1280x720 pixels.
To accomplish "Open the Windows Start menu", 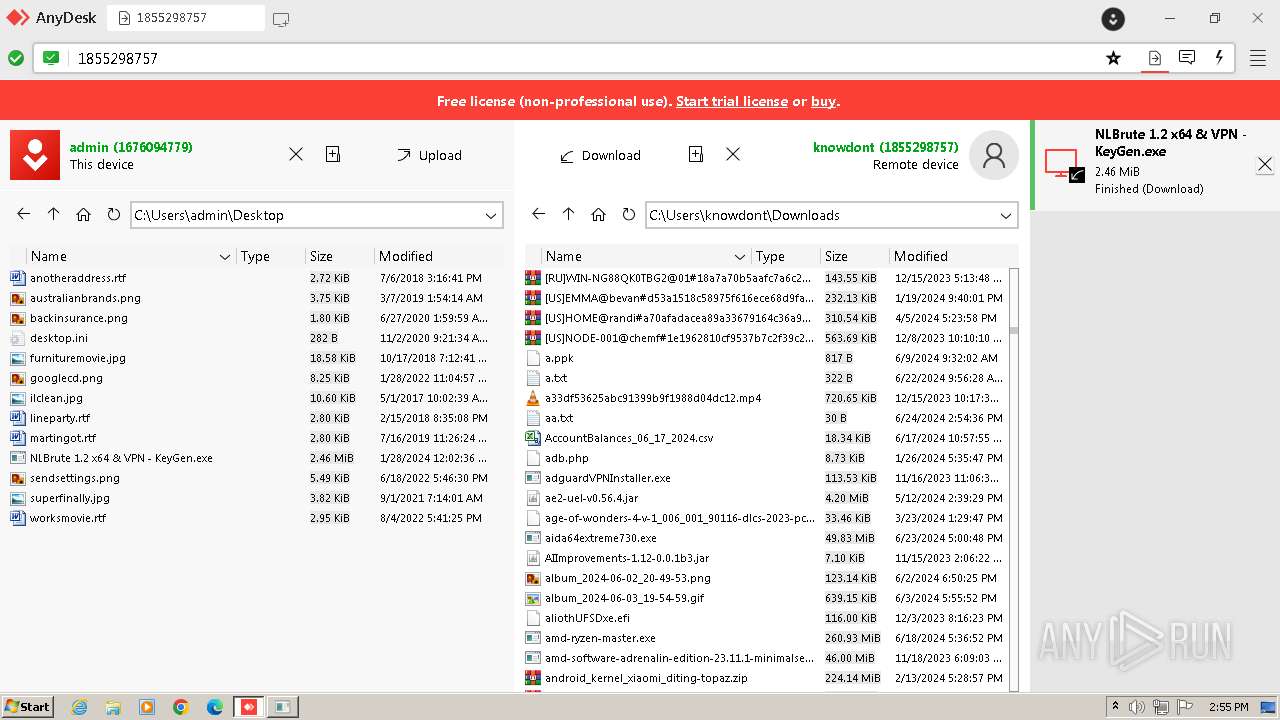I will point(27,706).
